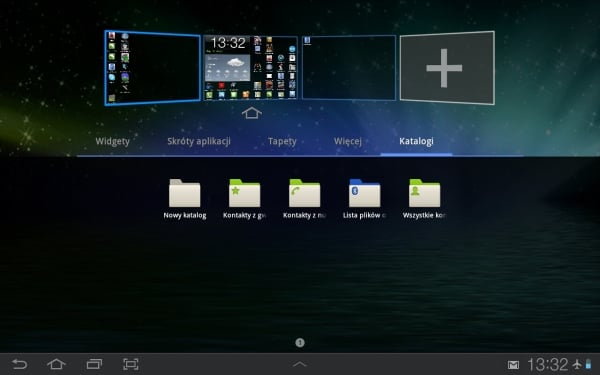The height and width of the screenshot is (375, 600).
Task: Select the Więcej tab
Action: click(x=348, y=141)
